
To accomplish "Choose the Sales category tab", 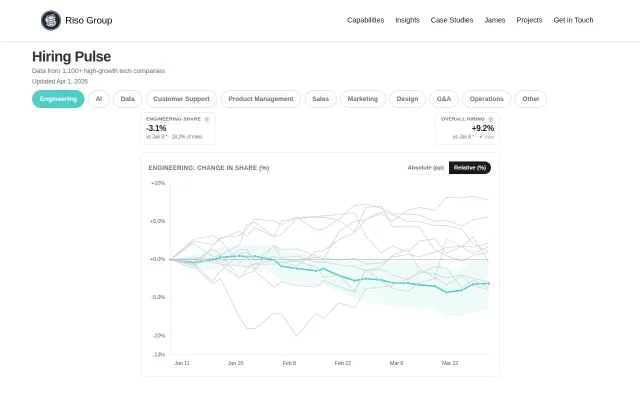I will coord(320,99).
